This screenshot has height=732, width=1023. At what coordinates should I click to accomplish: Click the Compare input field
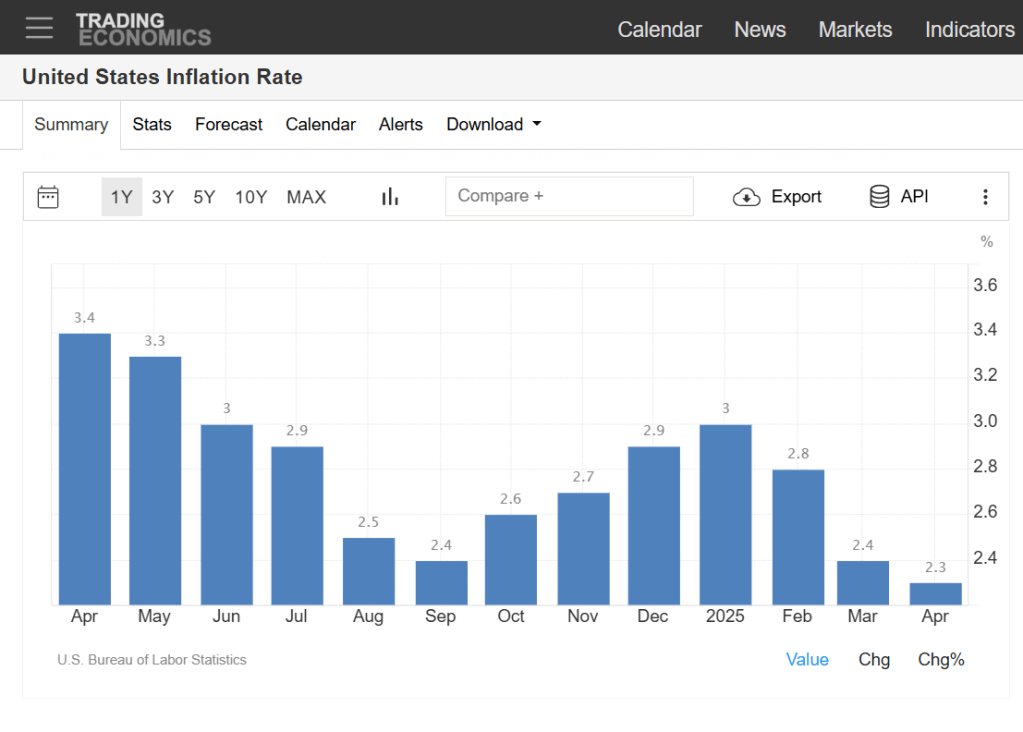coord(569,196)
